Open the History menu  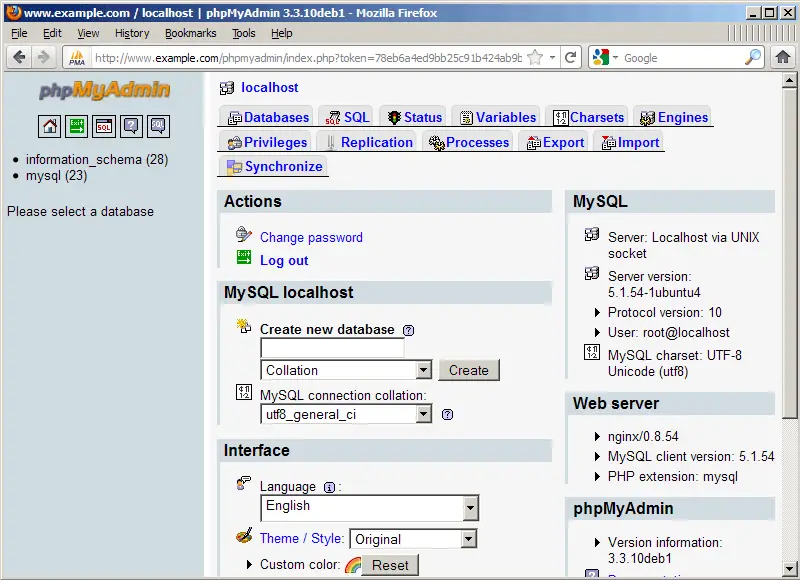click(132, 33)
